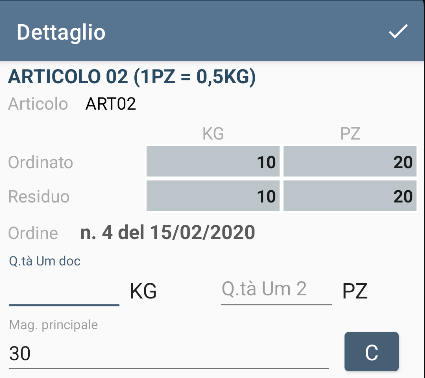Click the Dettaglio title in header
Screen dimensions: 425x378
click(x=61, y=32)
